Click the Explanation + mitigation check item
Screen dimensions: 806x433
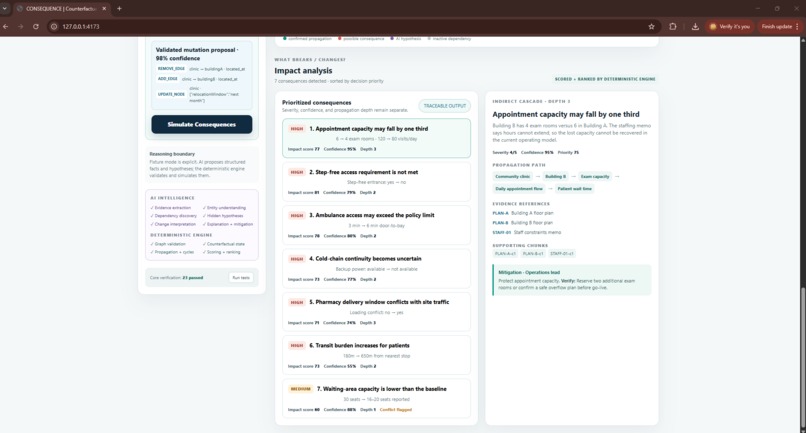228,224
